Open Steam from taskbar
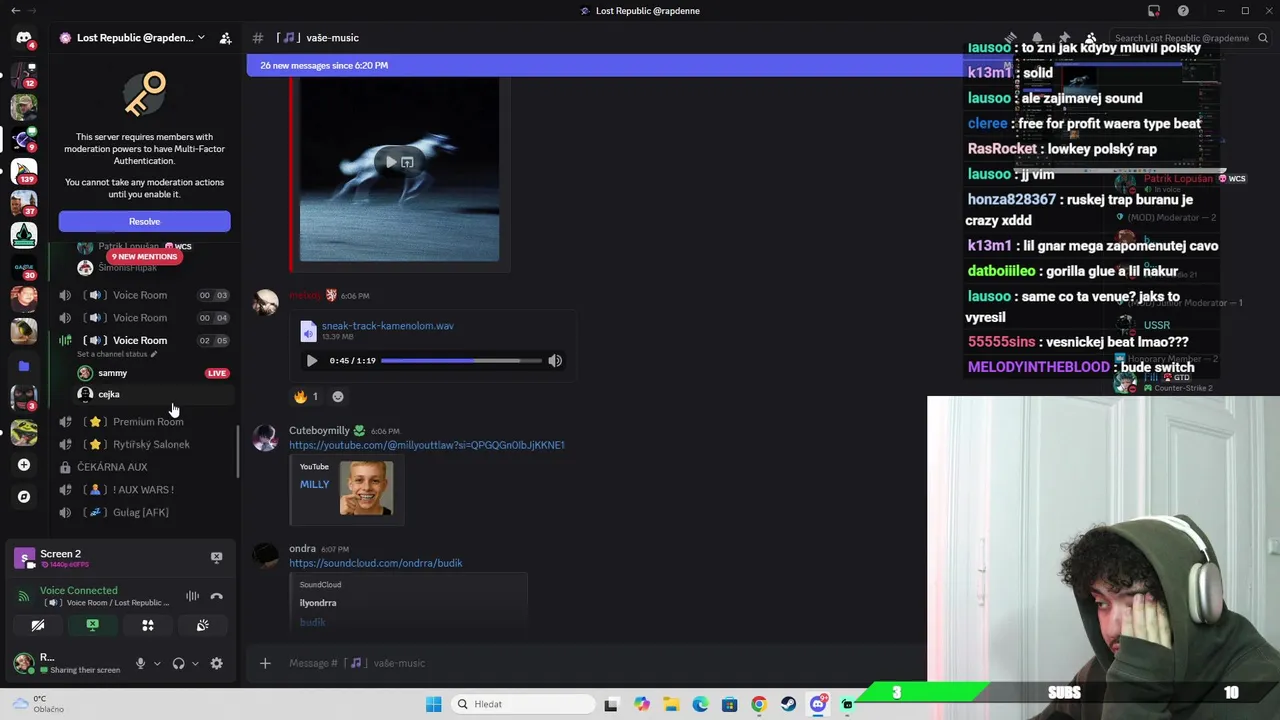Image resolution: width=1280 pixels, height=720 pixels. tap(789, 704)
